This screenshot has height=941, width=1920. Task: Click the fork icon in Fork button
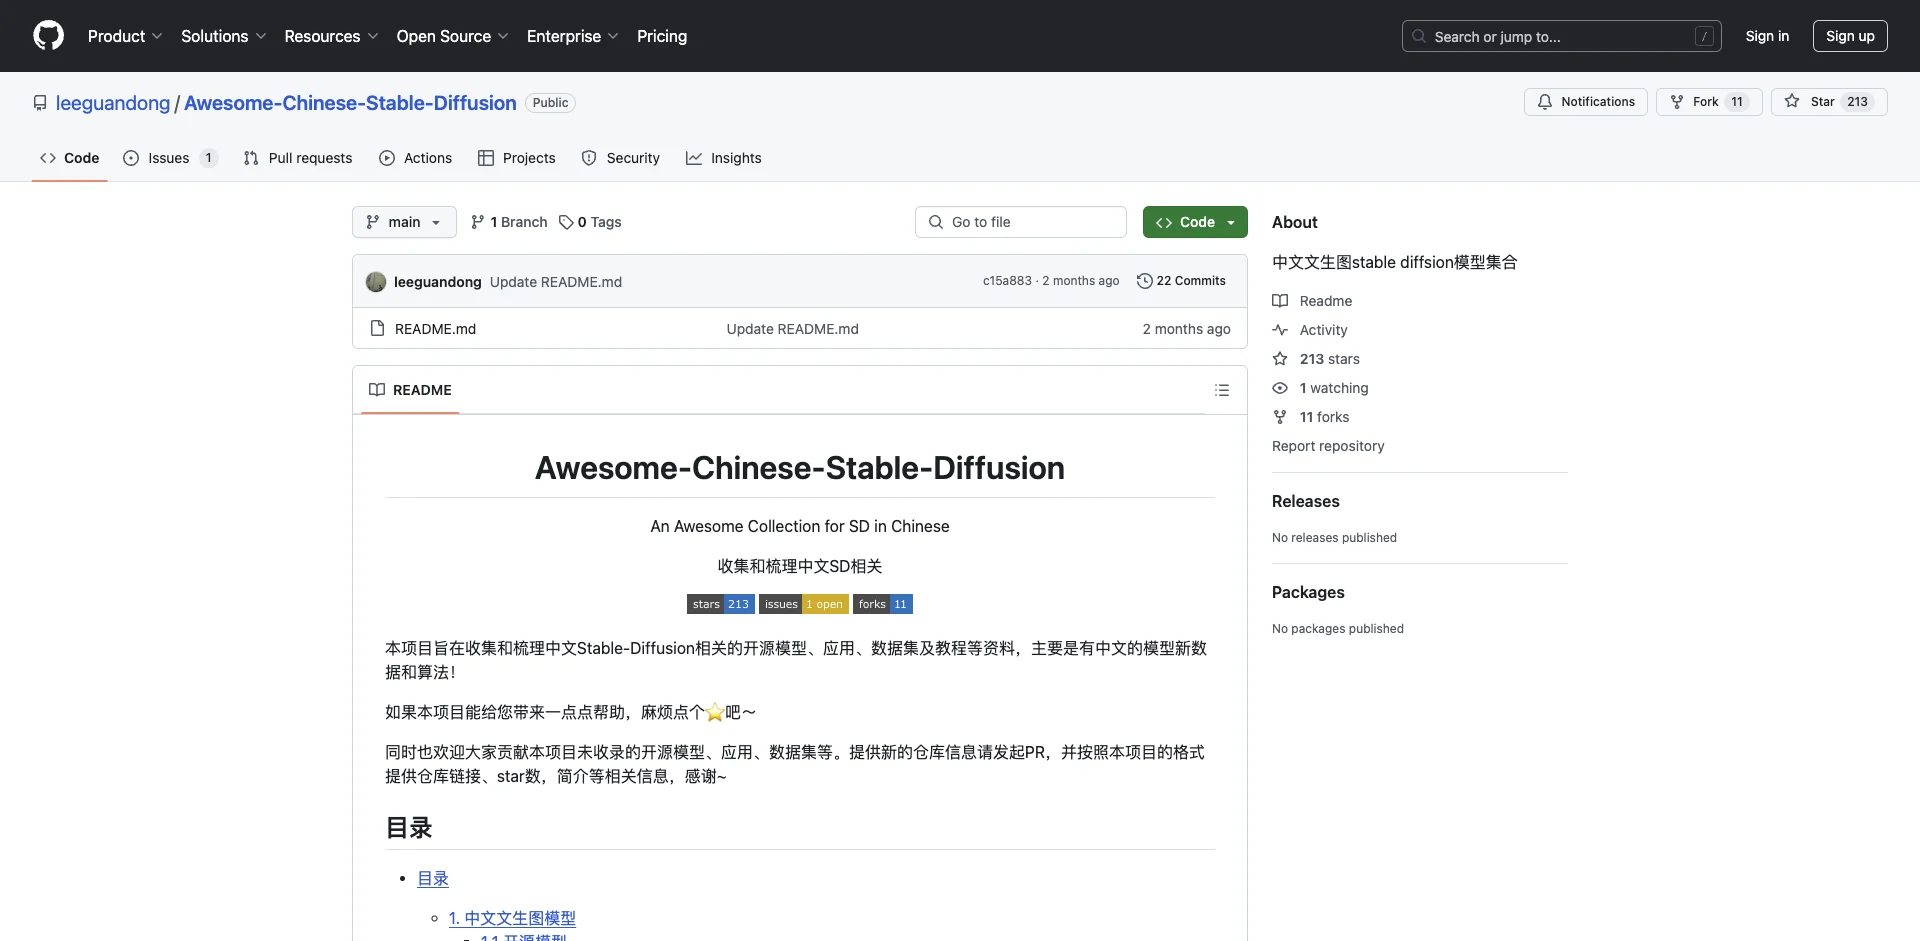pos(1677,102)
